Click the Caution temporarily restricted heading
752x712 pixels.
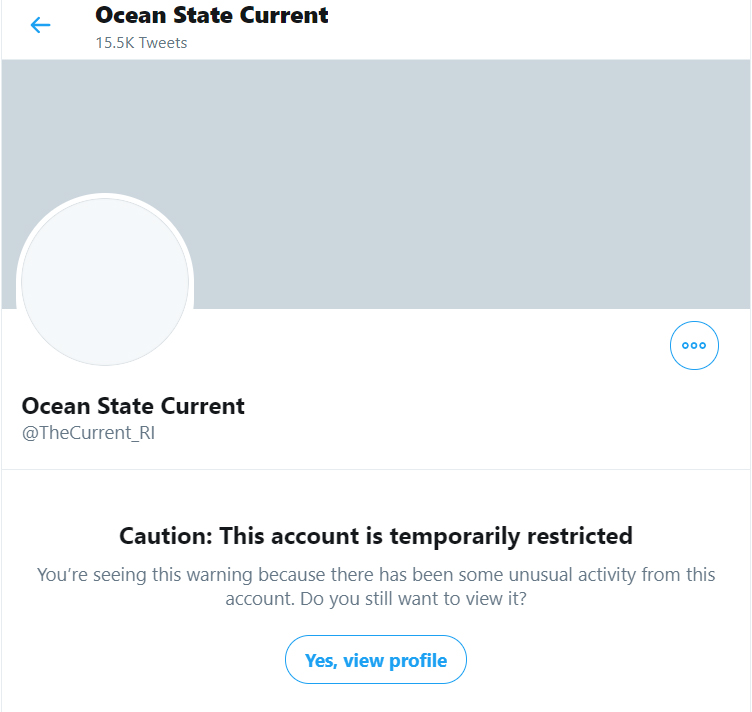[376, 536]
